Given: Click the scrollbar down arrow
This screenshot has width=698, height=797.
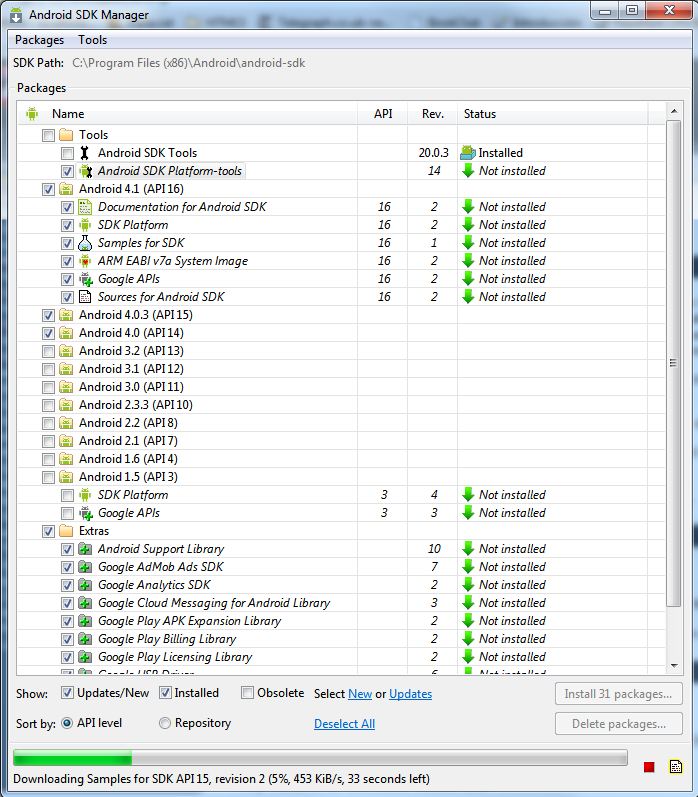Looking at the screenshot, I should click(x=674, y=665).
